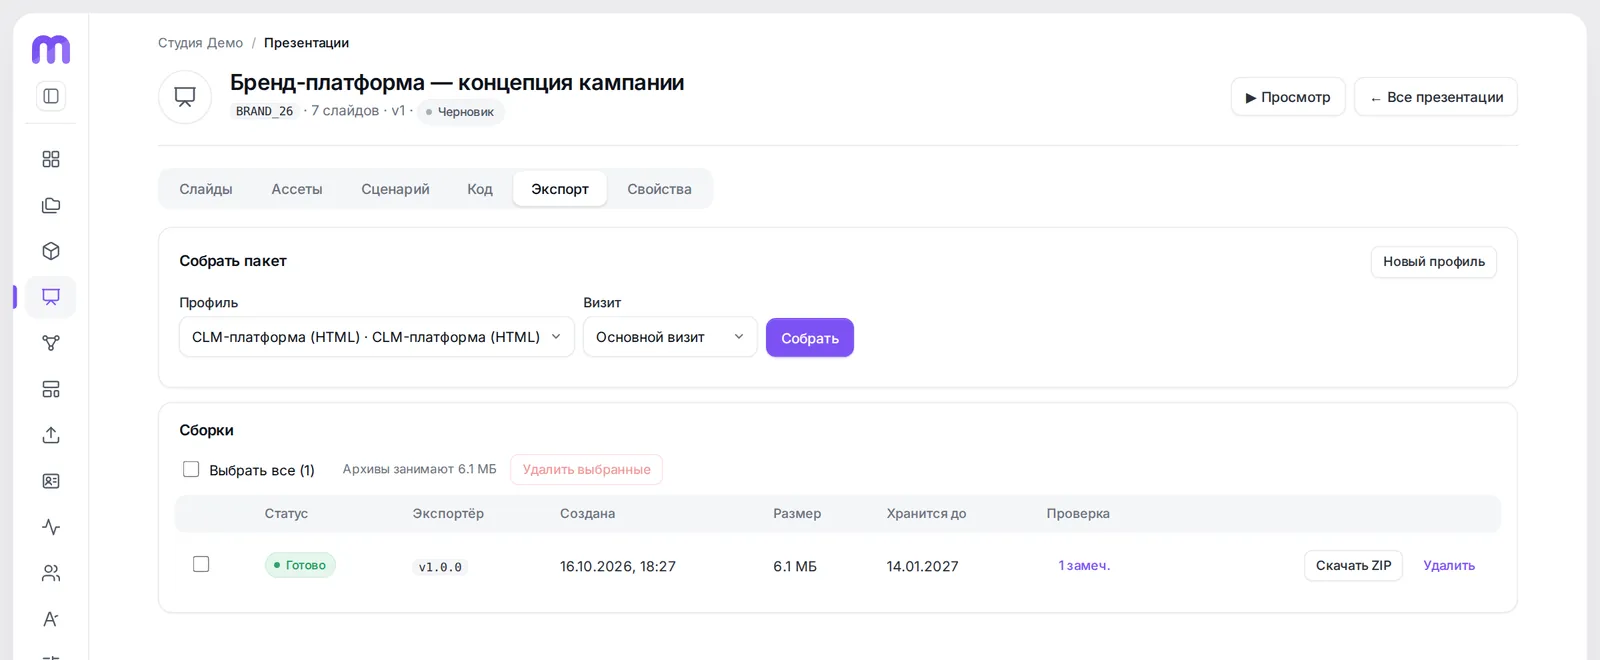
Task: Click the Удалить link in the build row
Action: coord(1449,566)
